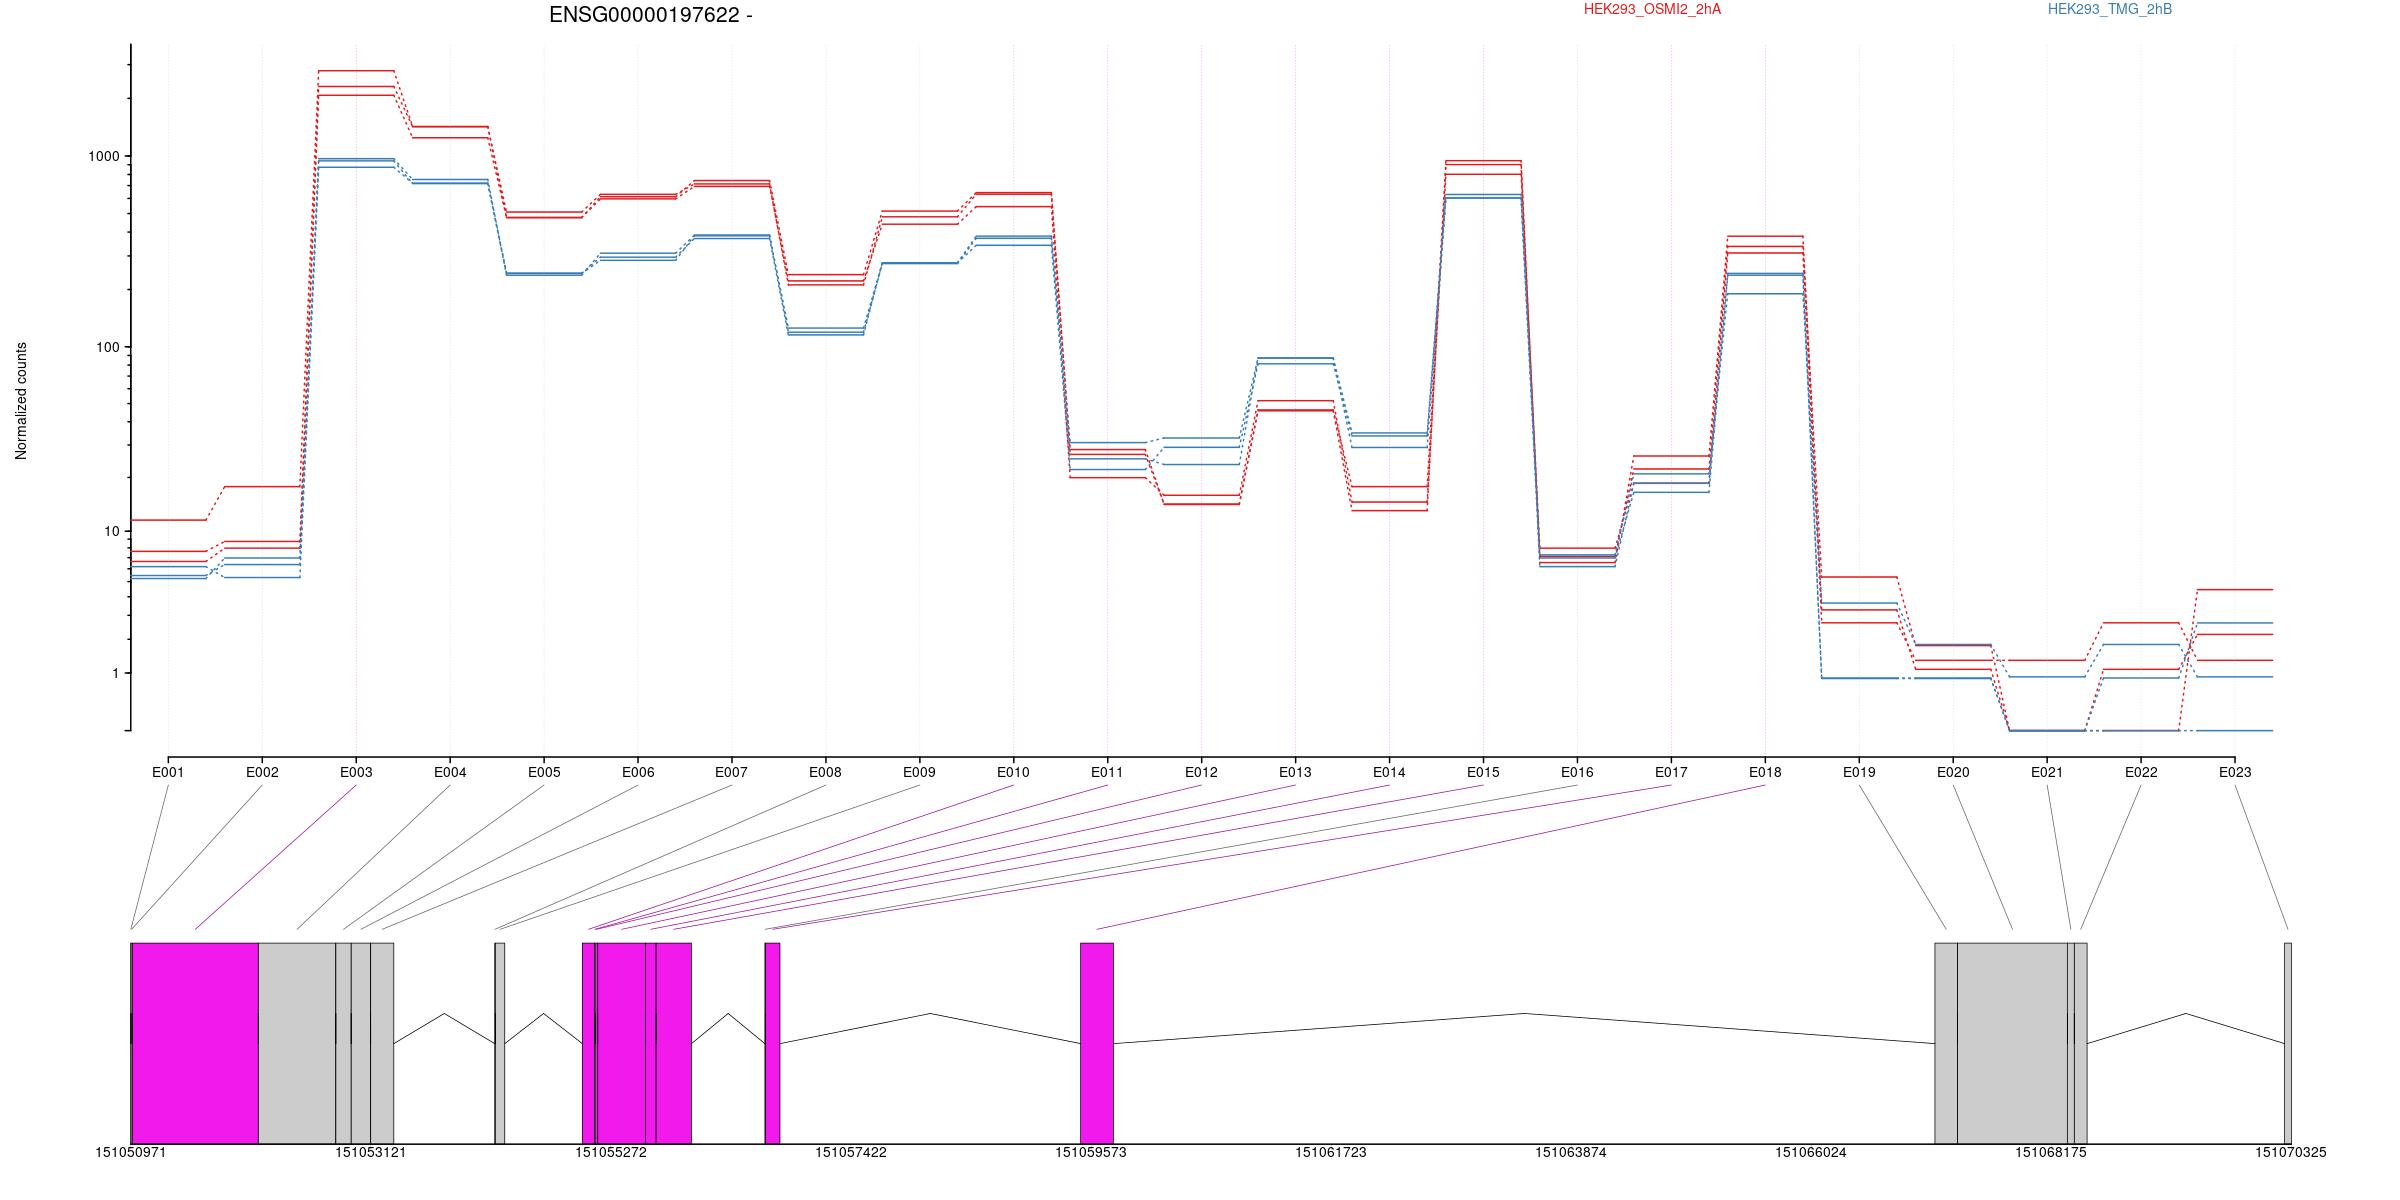The height and width of the screenshot is (1200, 2400).
Task: Select the HEK293_TMG_2hB legend label
Action: click(2110, 9)
